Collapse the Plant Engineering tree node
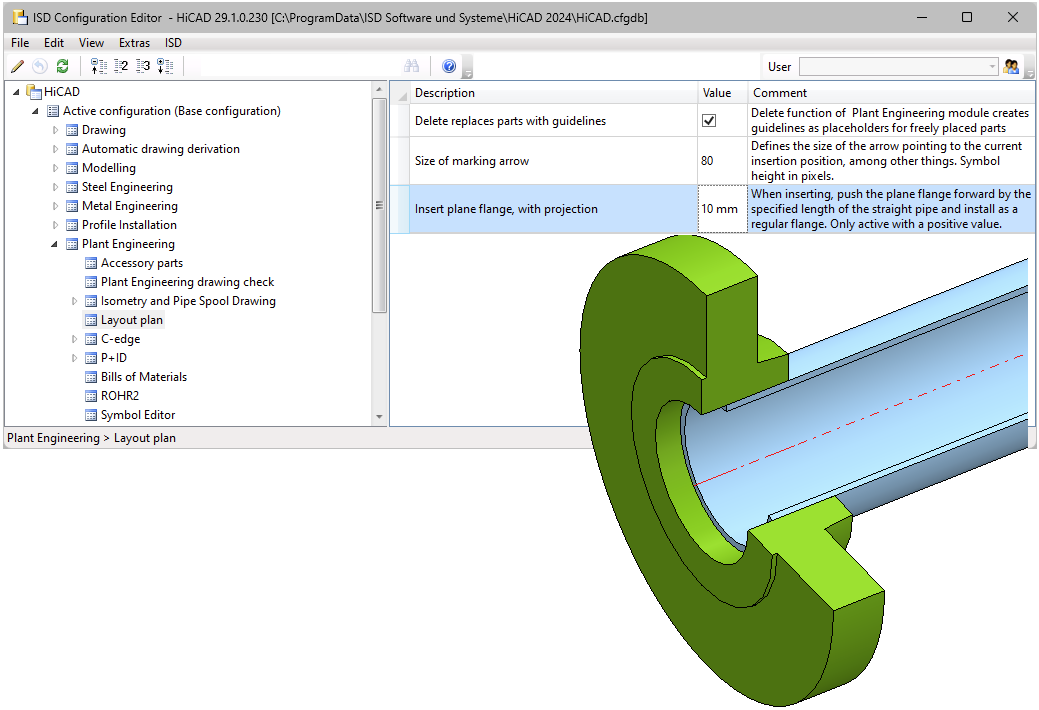Image resolution: width=1039 pixels, height=710 pixels. (x=56, y=244)
